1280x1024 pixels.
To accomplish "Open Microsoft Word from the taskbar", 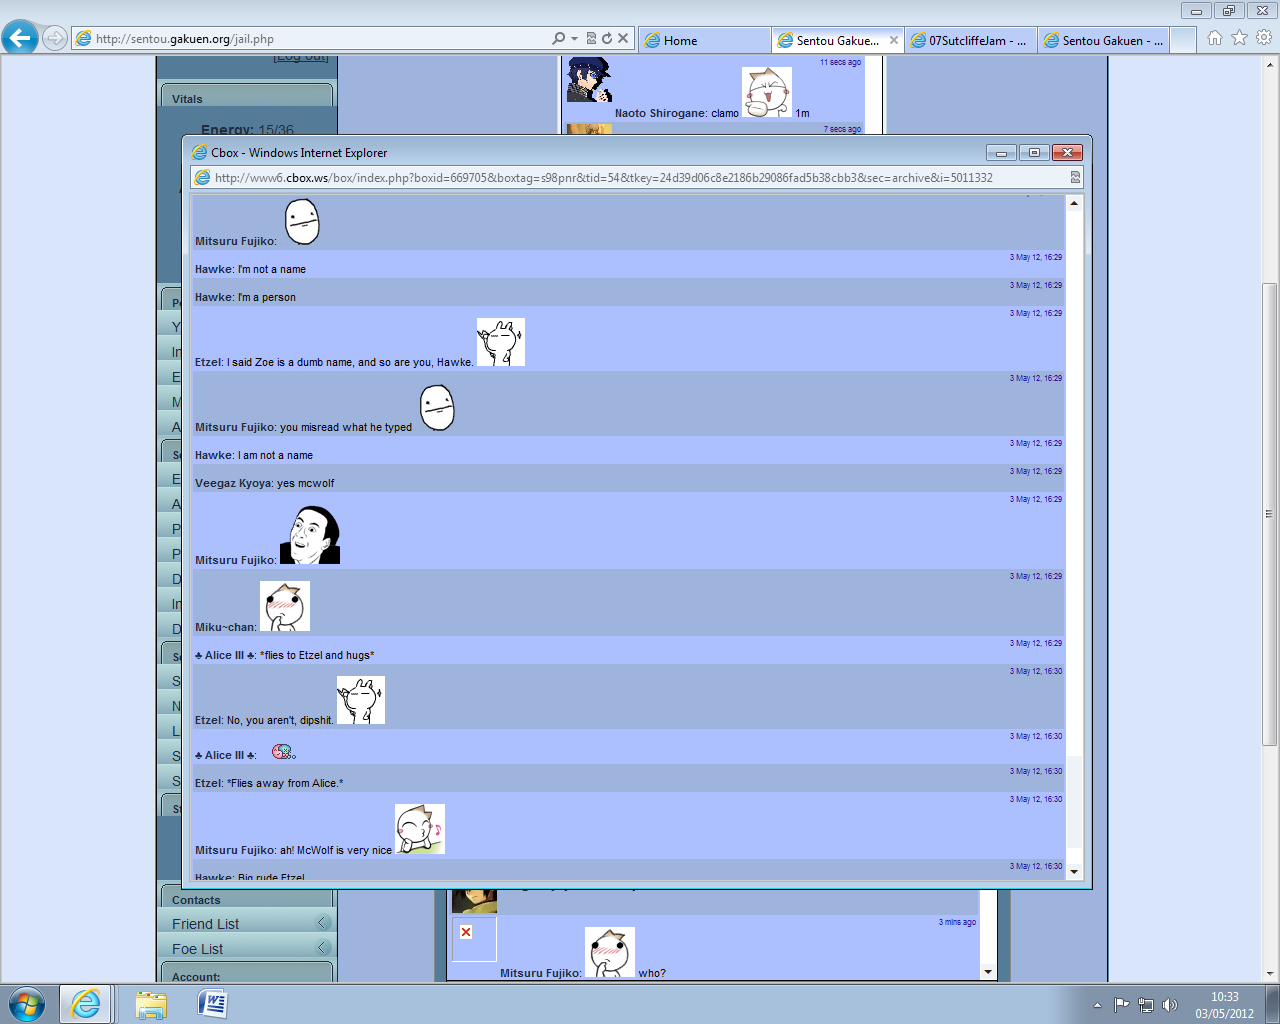I will point(213,1004).
